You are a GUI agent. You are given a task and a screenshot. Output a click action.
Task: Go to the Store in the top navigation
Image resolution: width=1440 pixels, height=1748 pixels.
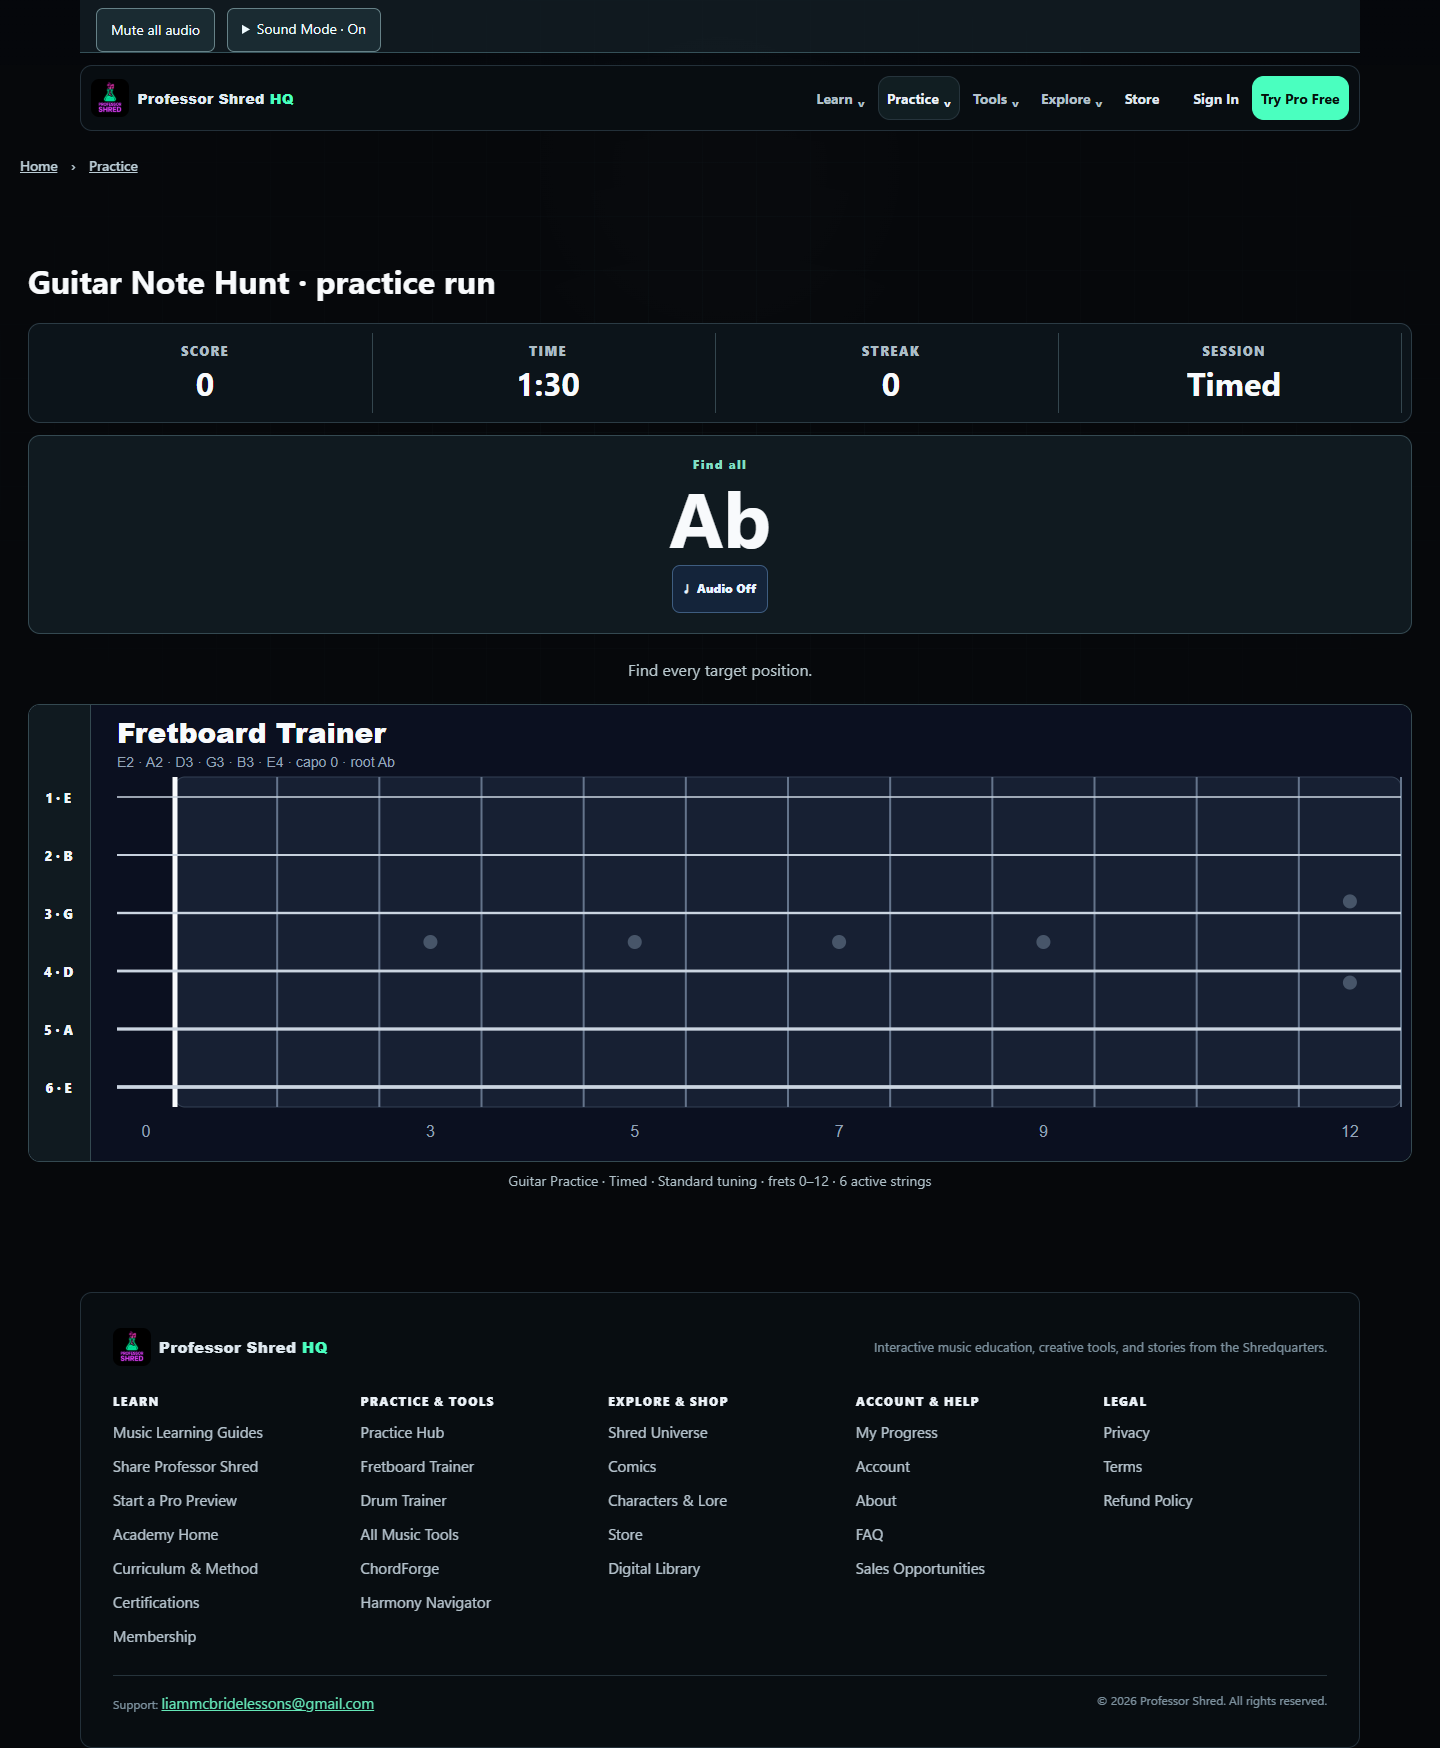click(x=1142, y=99)
